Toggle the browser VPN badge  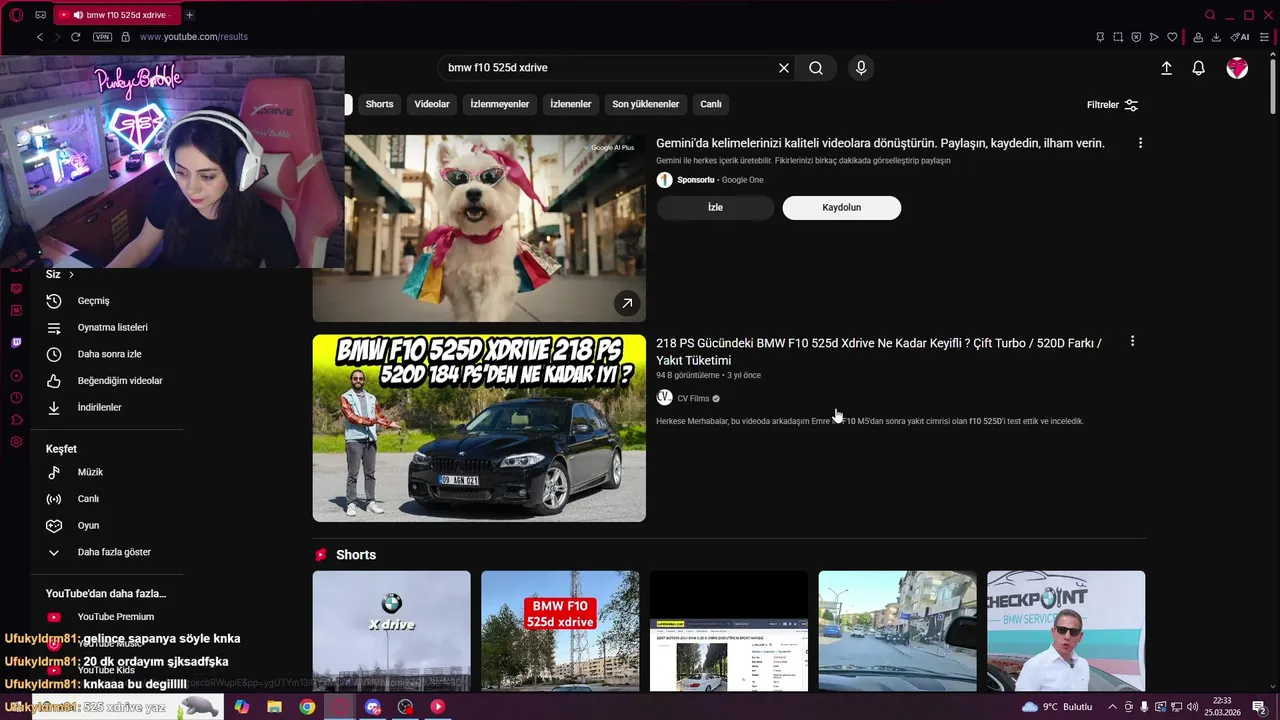tap(102, 37)
